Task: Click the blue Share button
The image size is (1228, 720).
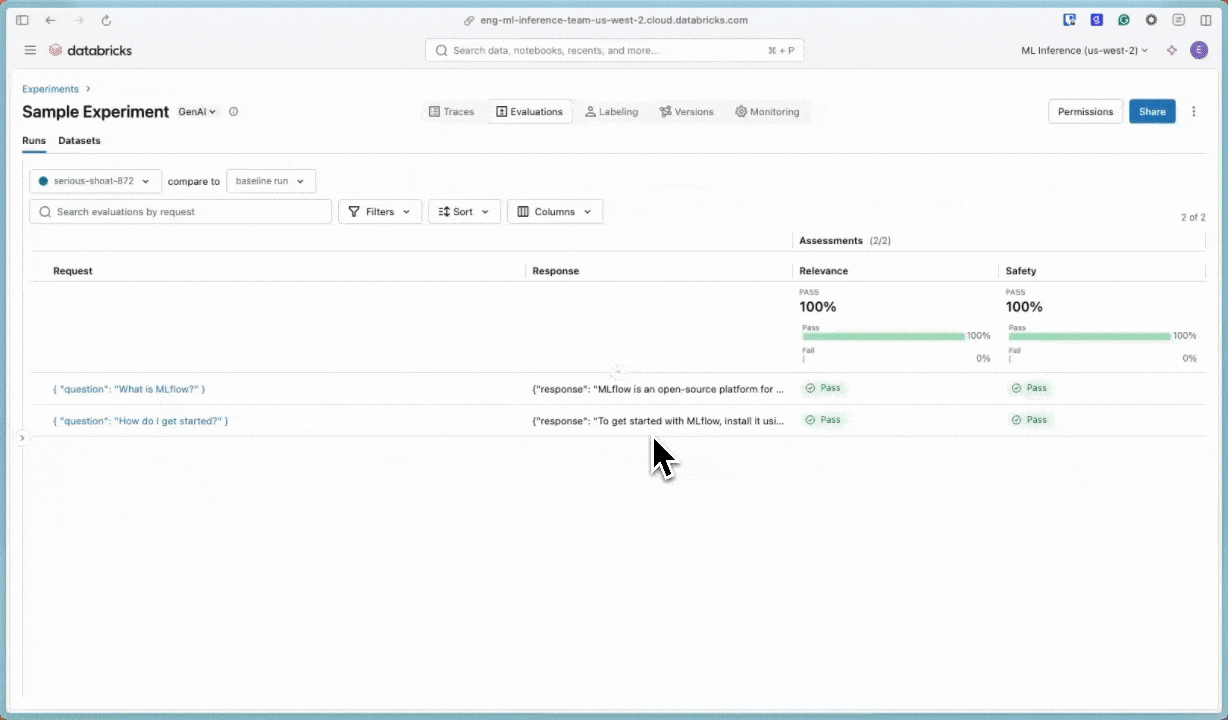Action: (1152, 112)
